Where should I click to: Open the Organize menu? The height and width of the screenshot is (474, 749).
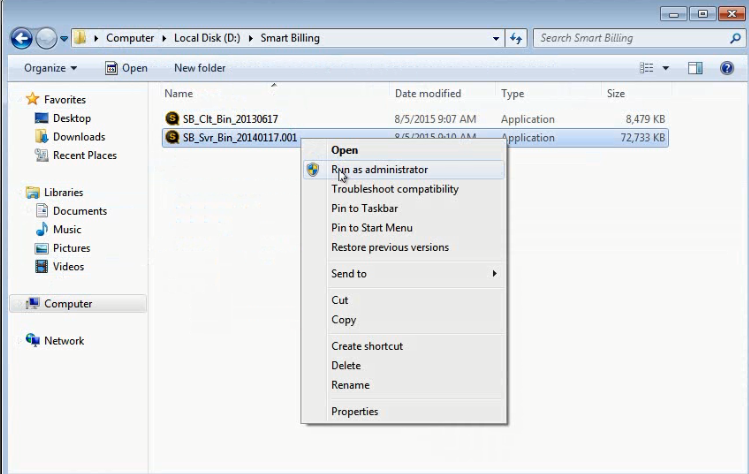(50, 68)
